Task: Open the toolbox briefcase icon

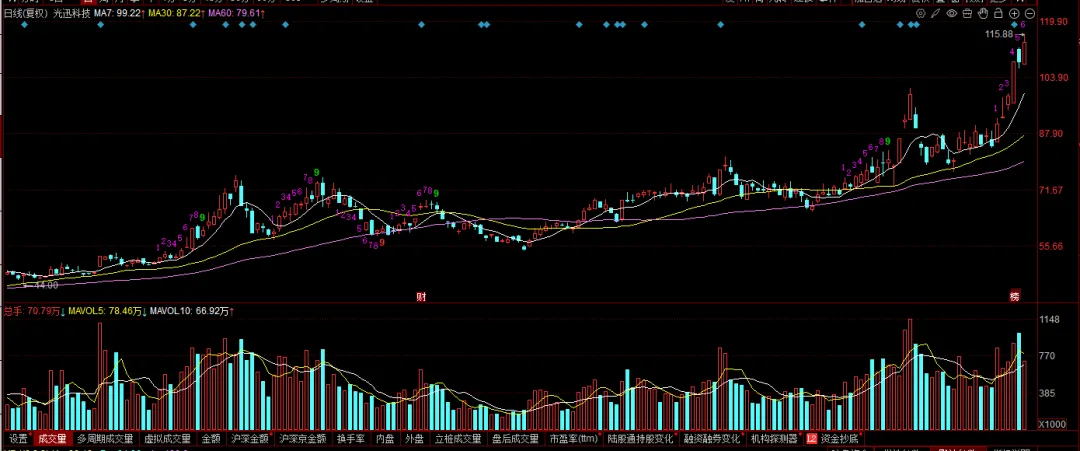Action: (967, 13)
